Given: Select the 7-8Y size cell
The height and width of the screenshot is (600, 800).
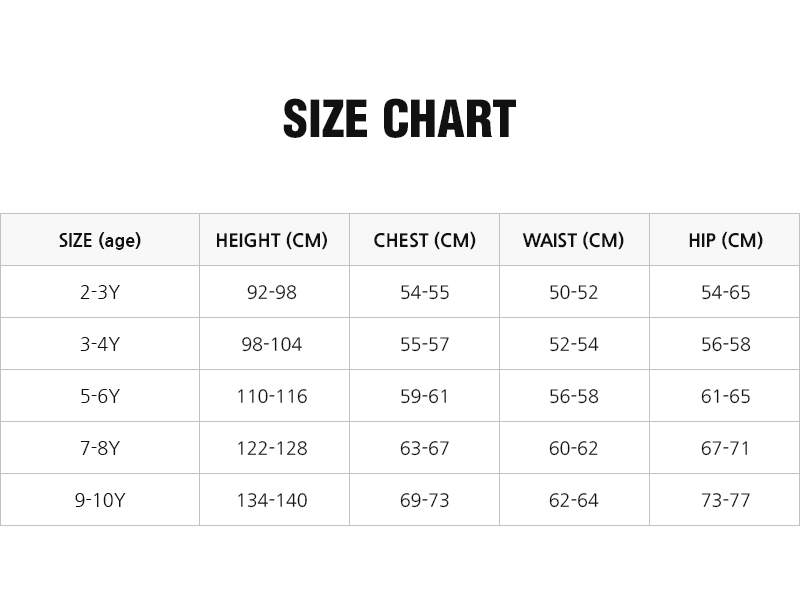Looking at the screenshot, I should pos(100,448).
